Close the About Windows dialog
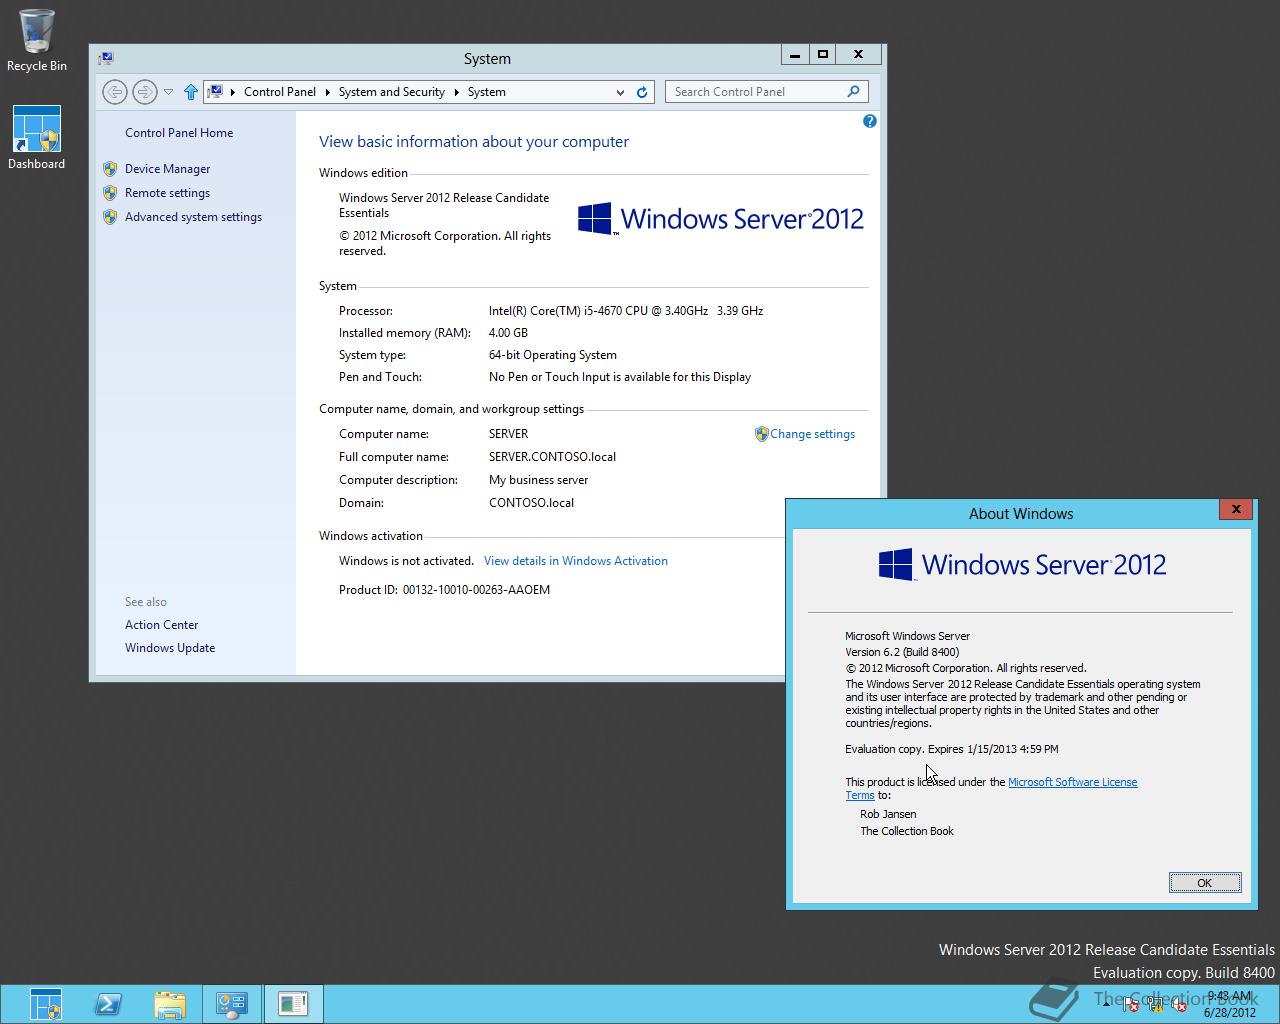The image size is (1280, 1024). coord(1236,509)
